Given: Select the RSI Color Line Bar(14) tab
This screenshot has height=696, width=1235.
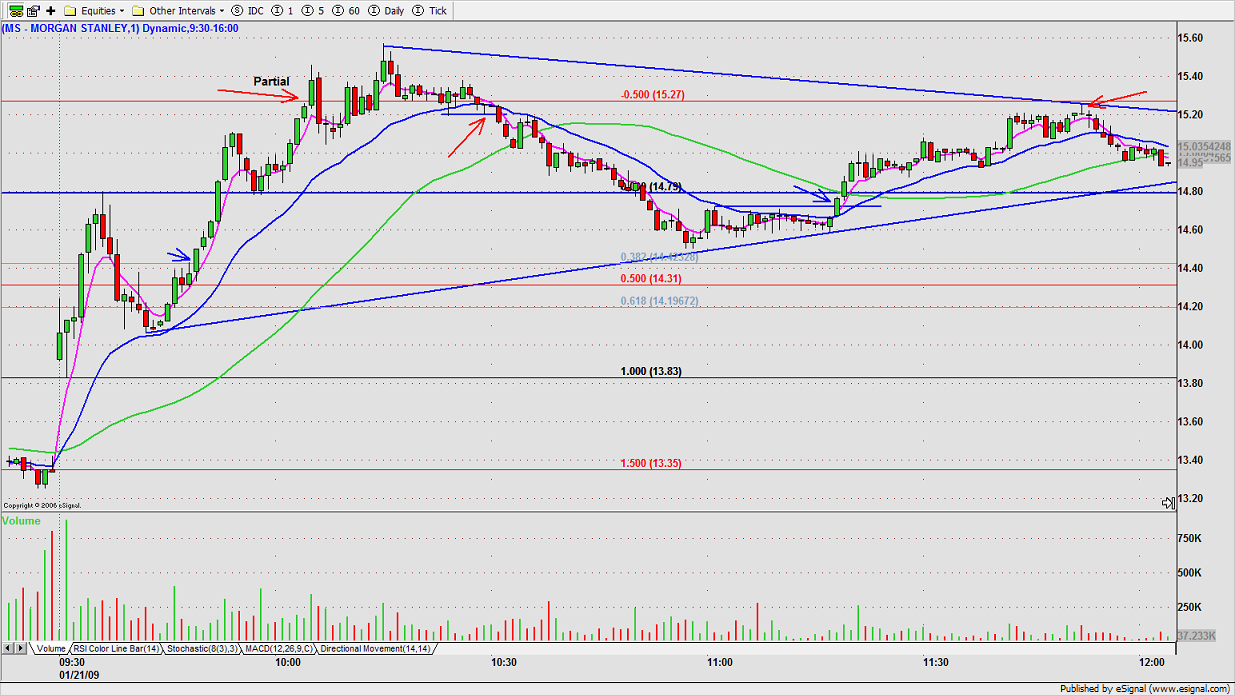Looking at the screenshot, I should pos(116,649).
